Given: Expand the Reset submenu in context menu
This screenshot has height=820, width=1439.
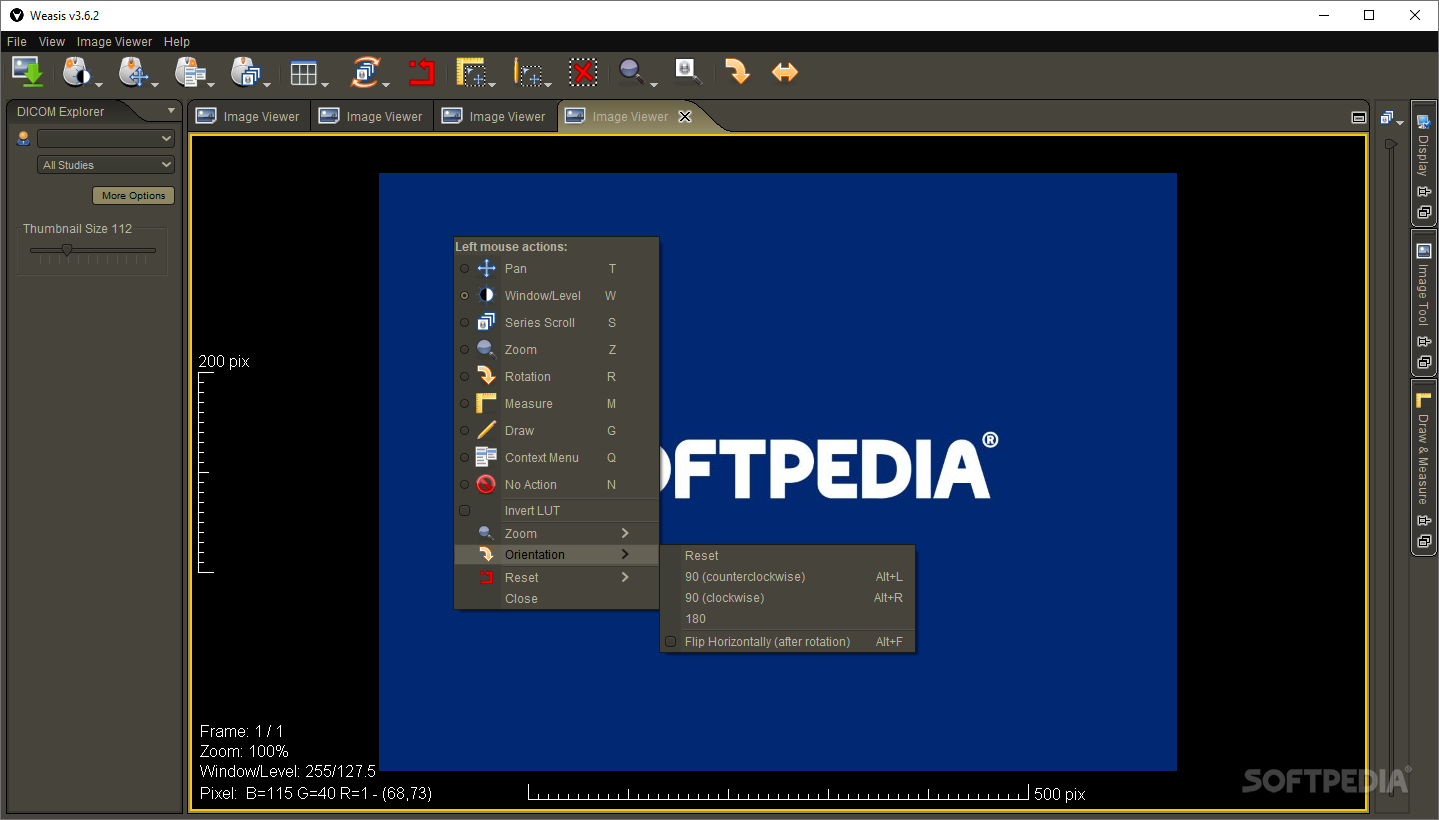Looking at the screenshot, I should pos(556,577).
